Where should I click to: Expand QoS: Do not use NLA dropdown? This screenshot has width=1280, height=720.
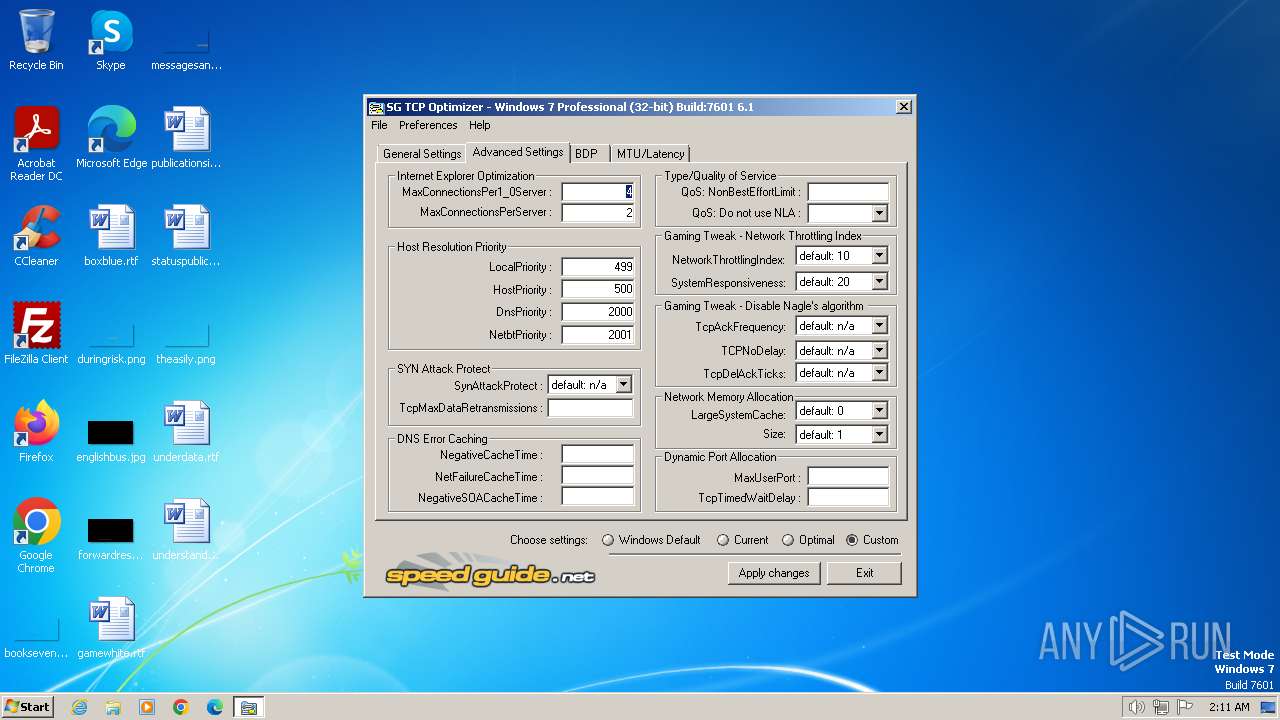click(x=879, y=213)
